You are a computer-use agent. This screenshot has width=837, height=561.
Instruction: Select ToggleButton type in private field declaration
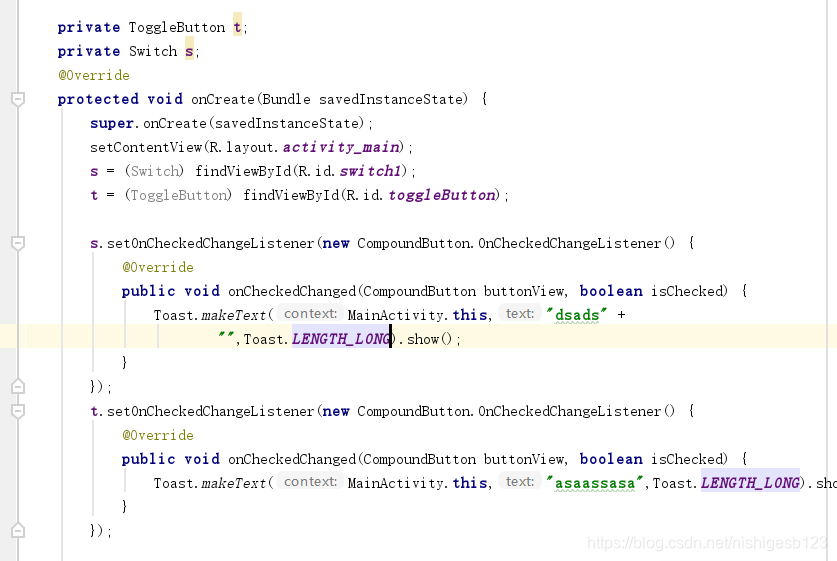coord(177,28)
